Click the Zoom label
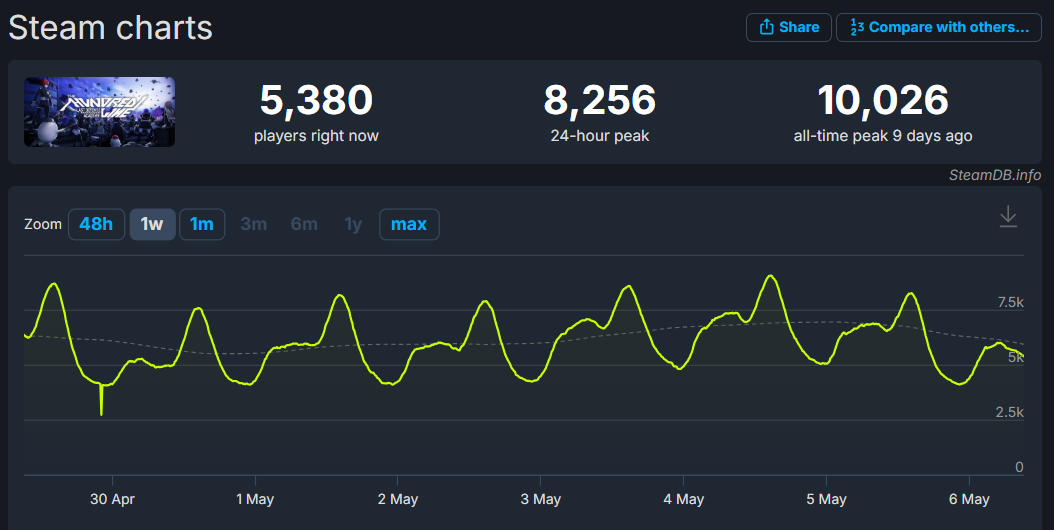Image resolution: width=1054 pixels, height=530 pixels. pos(43,225)
